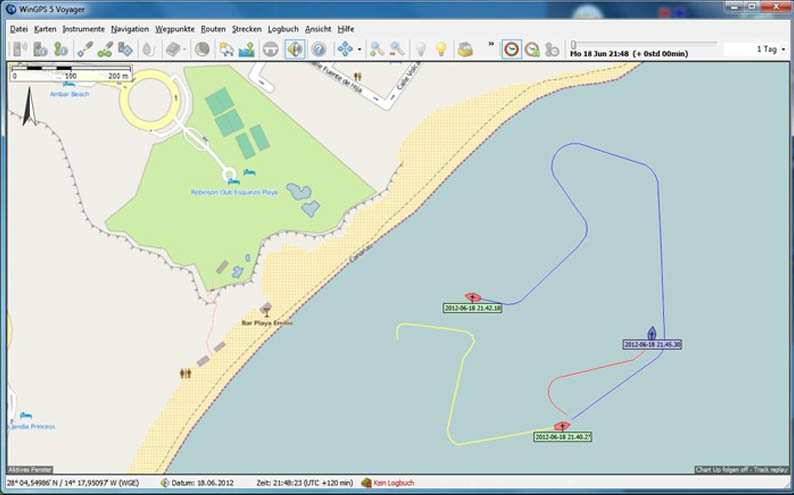Click 'Kein Logbuch' in status bar
Screen dimensions: 794x495
click(392, 483)
